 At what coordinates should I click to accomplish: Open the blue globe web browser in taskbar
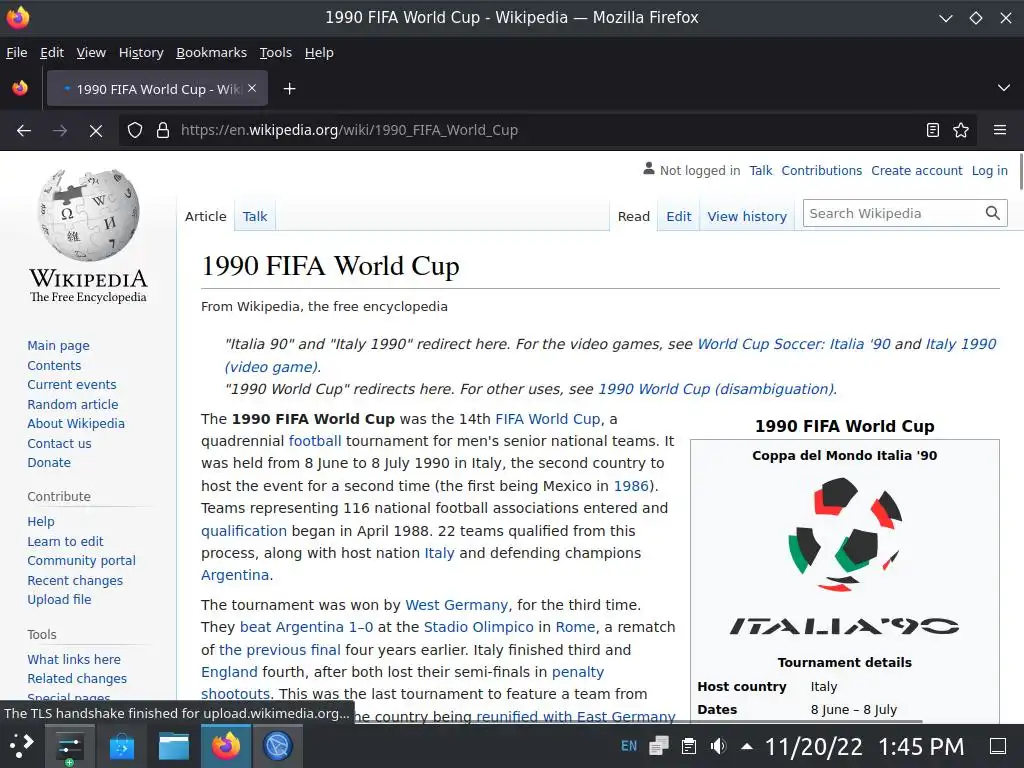278,746
